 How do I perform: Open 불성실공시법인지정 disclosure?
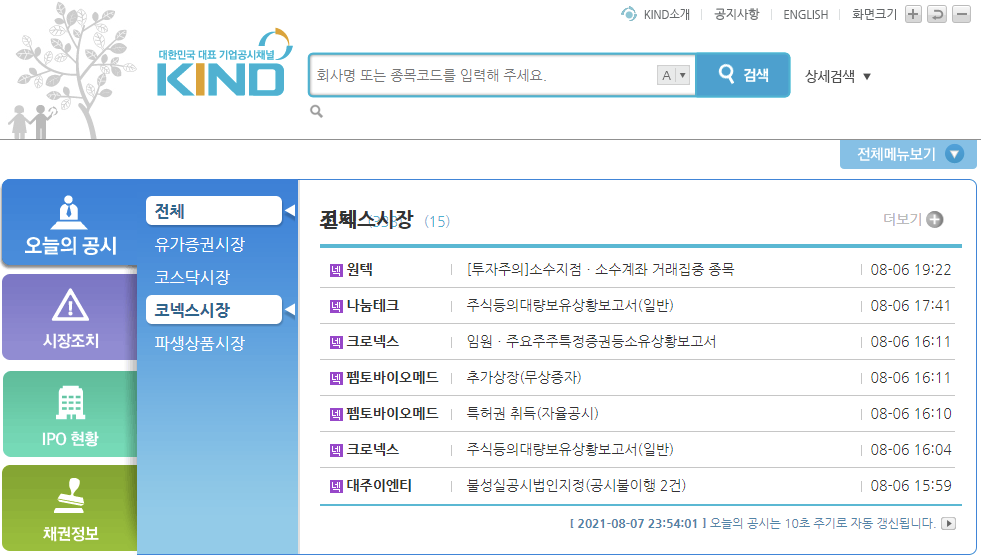(576, 485)
